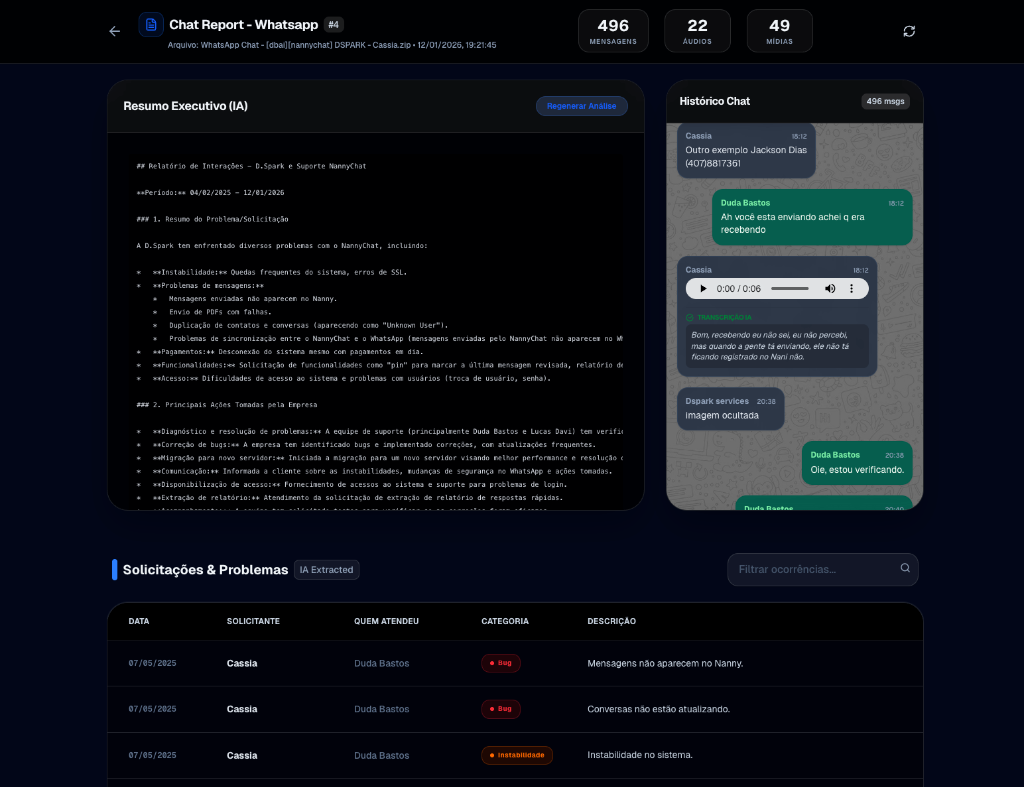Click the 22 ÁUDIOS counter card
The image size is (1024, 787).
pos(697,30)
